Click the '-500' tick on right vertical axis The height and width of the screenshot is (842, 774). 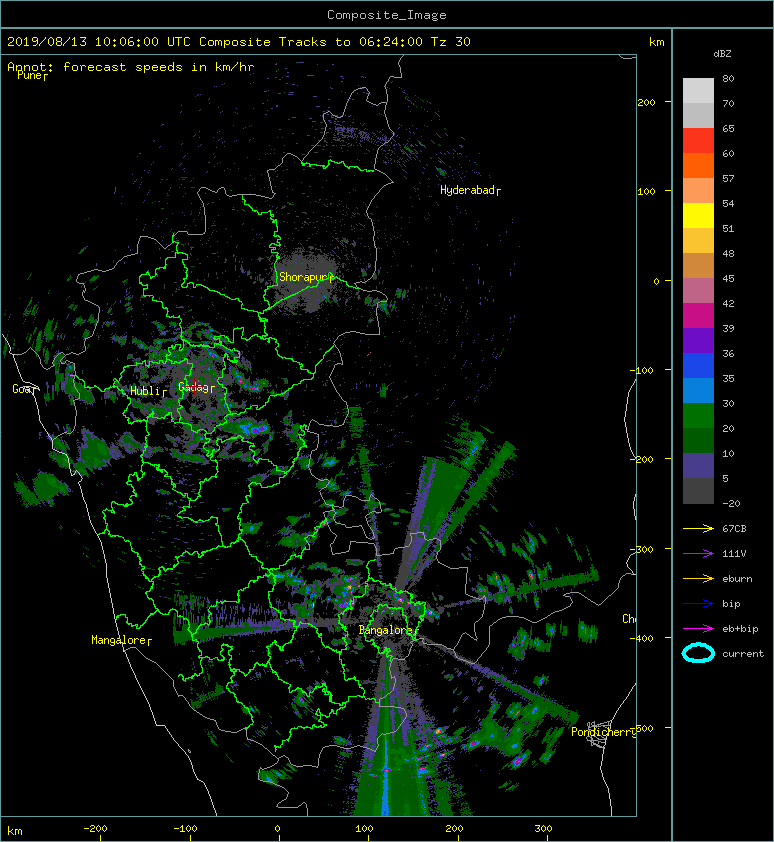642,728
